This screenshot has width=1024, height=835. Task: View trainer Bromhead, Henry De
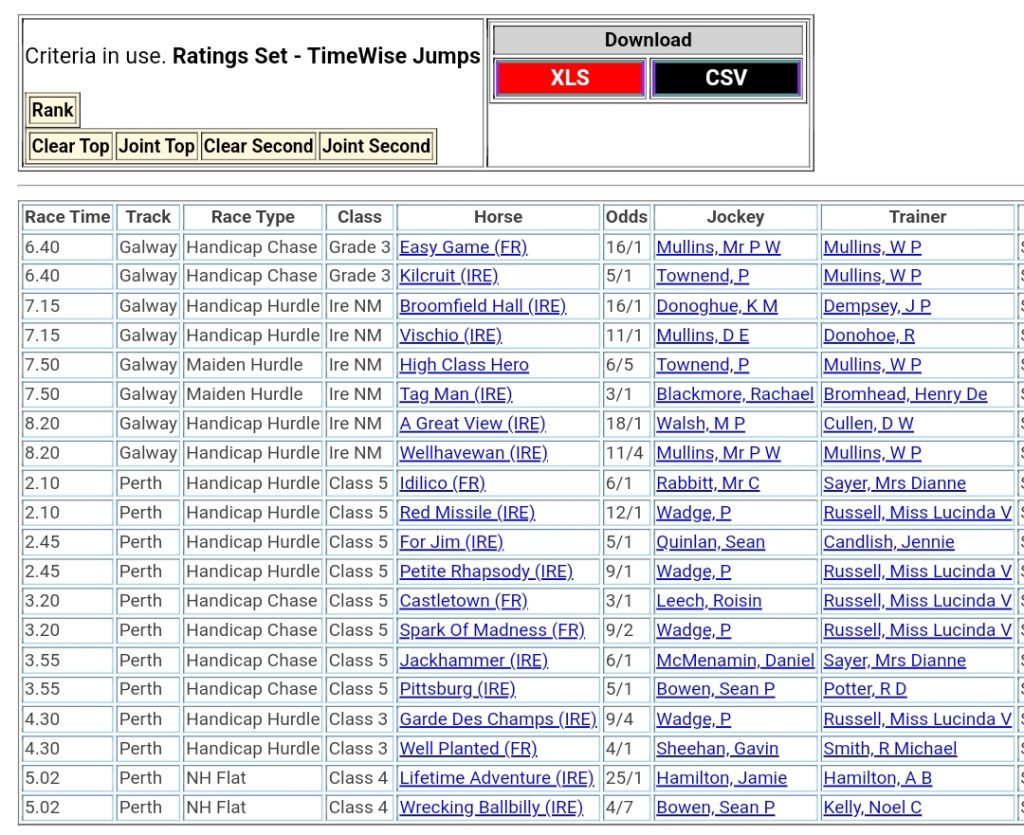(905, 394)
